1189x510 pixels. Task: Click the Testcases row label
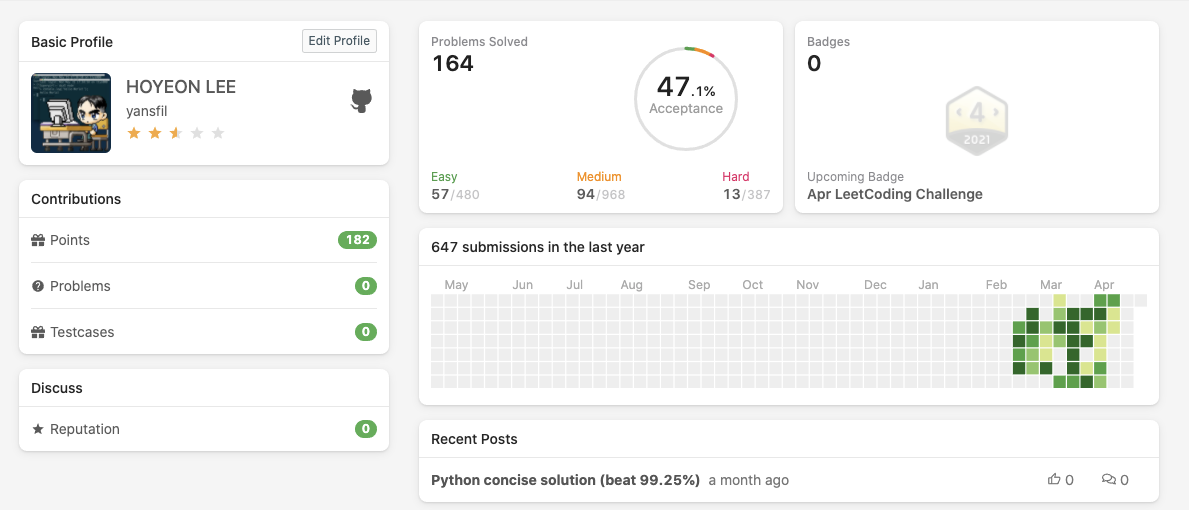(x=82, y=332)
